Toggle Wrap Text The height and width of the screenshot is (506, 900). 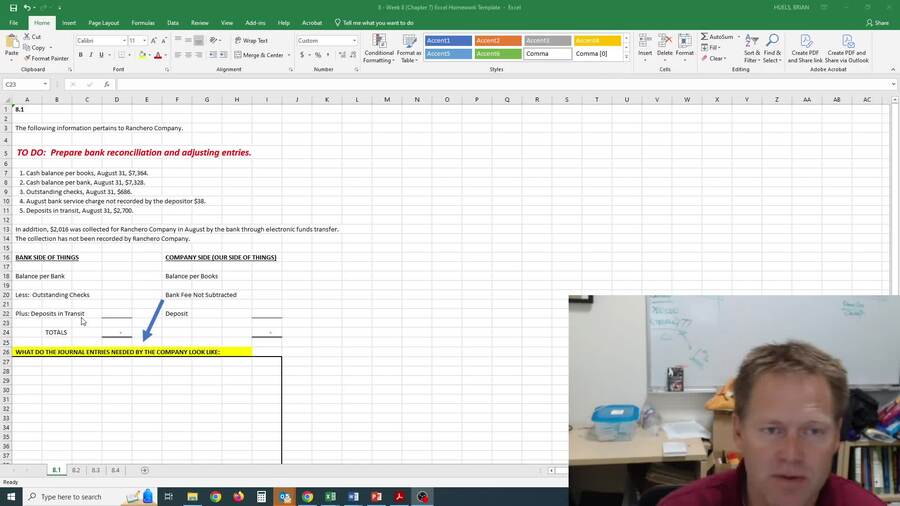click(251, 41)
